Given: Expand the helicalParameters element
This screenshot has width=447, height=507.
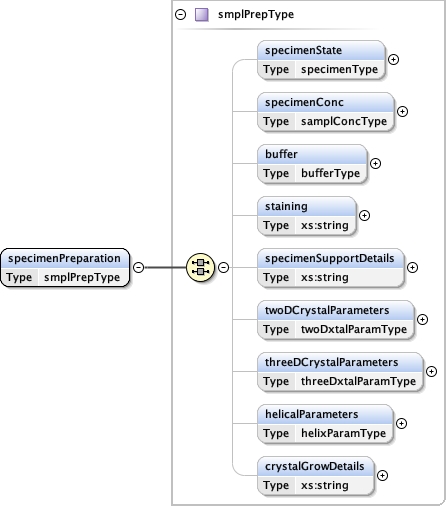Looking at the screenshot, I should (x=401, y=423).
